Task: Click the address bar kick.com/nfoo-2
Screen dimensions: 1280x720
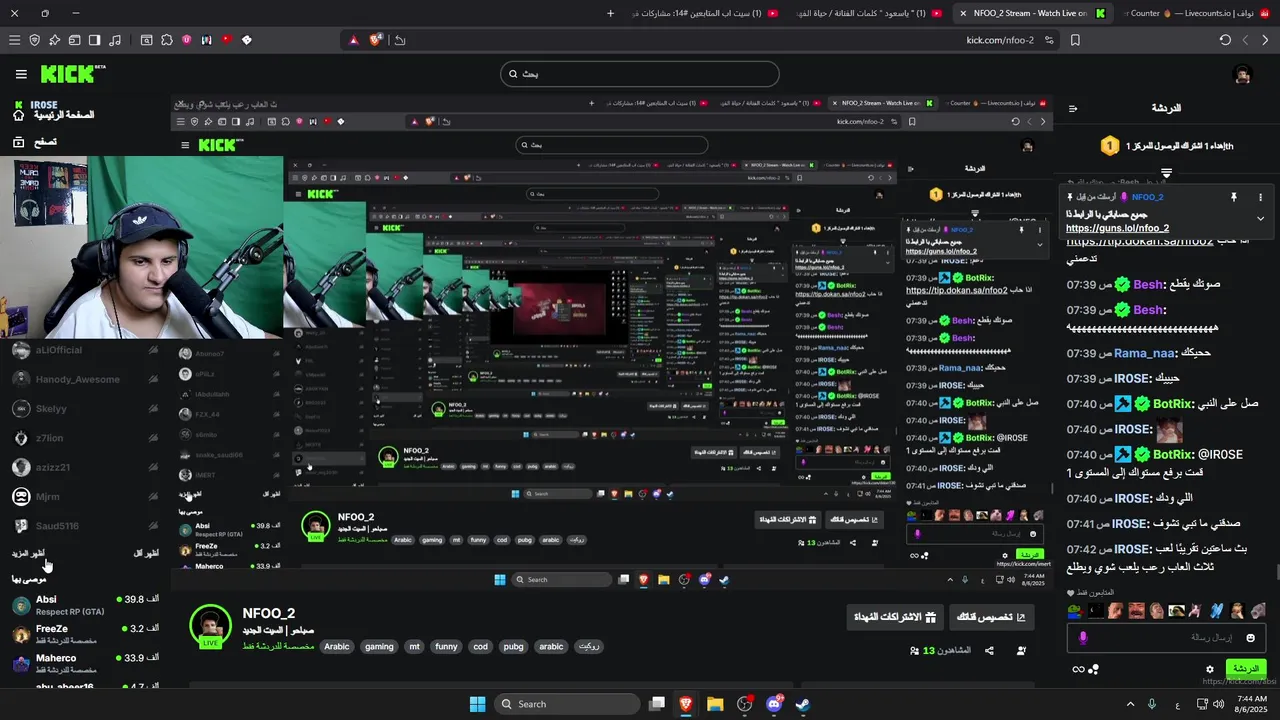Action: [1000, 40]
